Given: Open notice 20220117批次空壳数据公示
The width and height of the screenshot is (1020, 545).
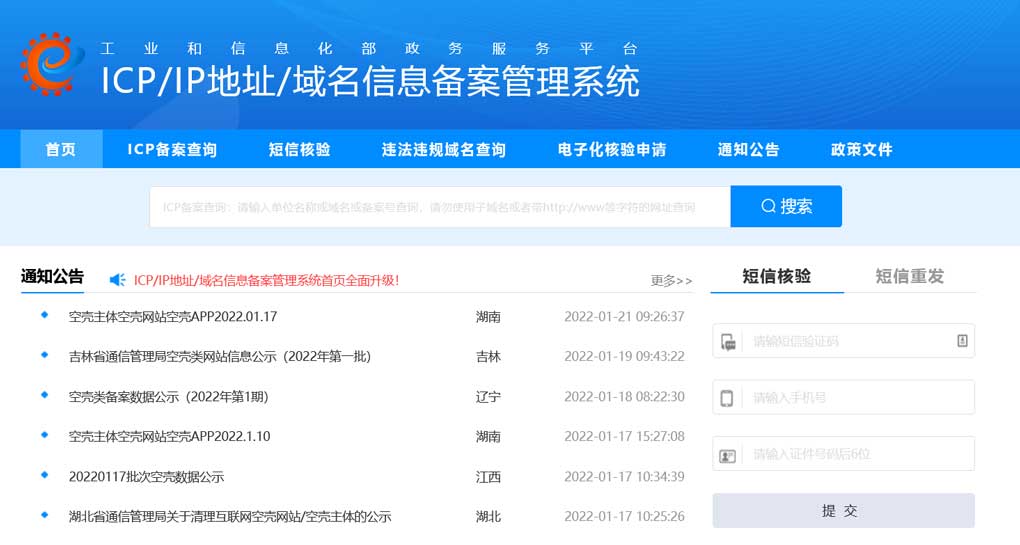Looking at the screenshot, I should pos(146,477).
